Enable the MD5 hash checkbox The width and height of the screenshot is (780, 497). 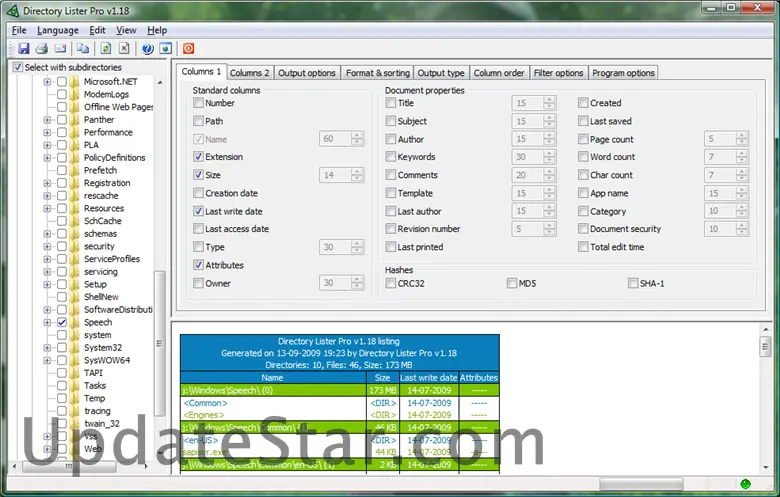coord(512,283)
